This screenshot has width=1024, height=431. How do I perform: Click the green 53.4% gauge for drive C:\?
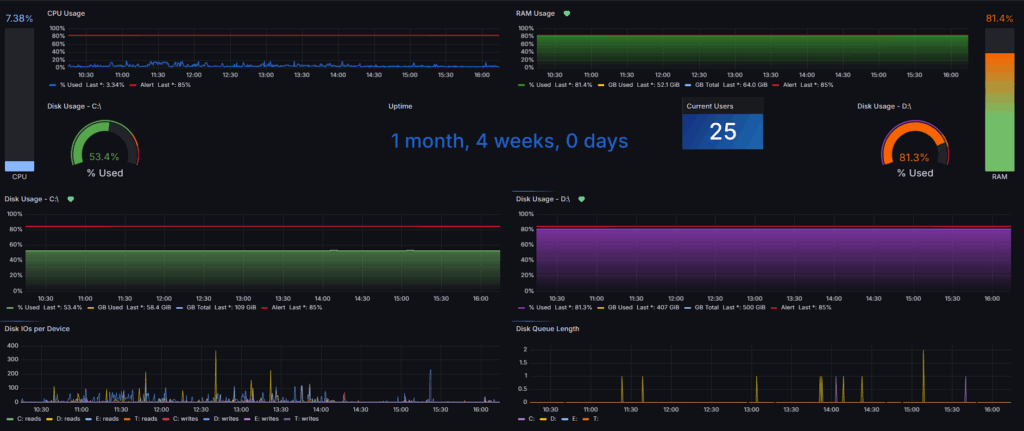pos(104,147)
